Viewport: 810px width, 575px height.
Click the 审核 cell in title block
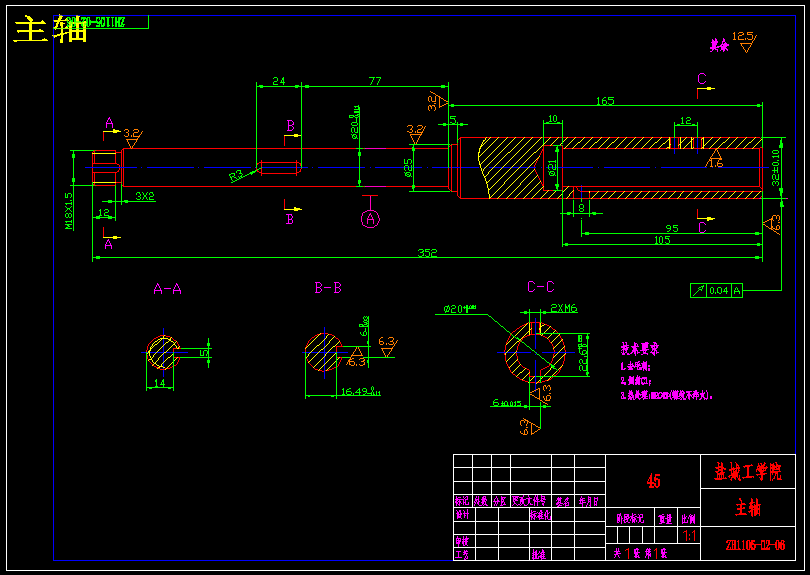[462, 541]
